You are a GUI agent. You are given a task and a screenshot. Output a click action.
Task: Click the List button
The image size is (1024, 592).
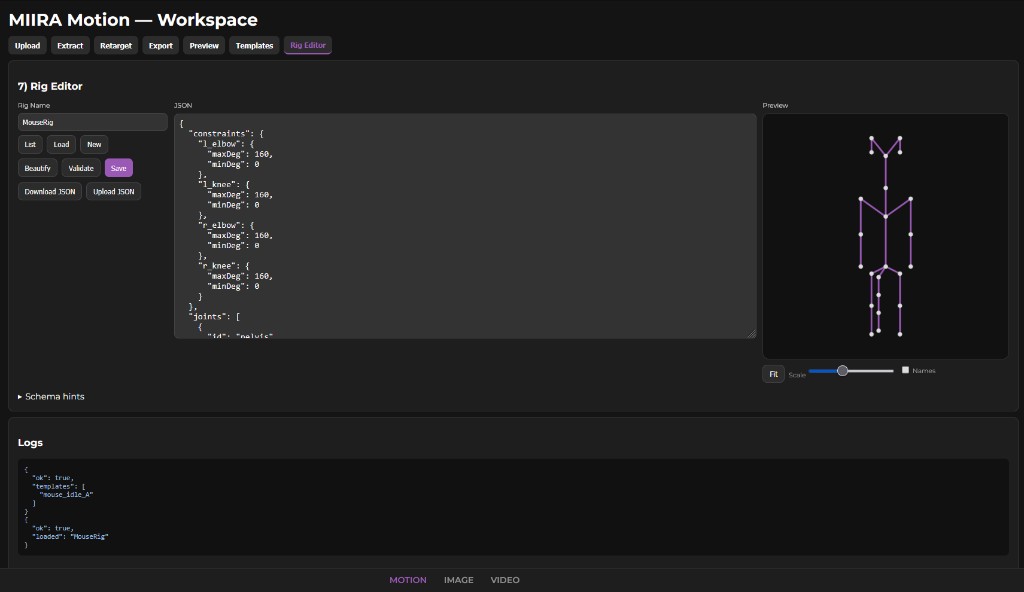[30, 144]
